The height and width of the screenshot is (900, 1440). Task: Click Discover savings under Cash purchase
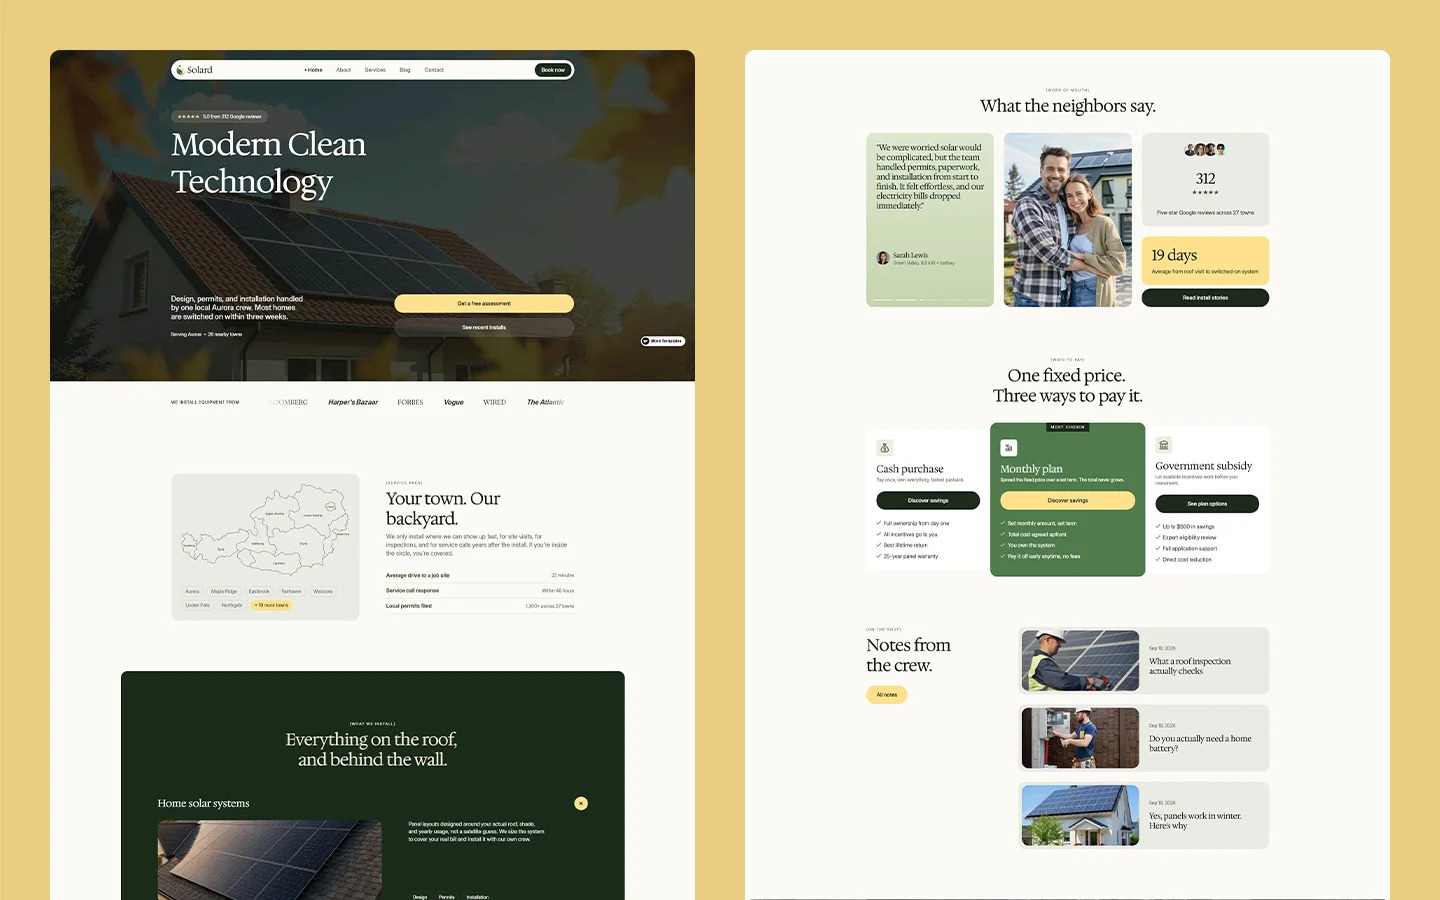928,500
